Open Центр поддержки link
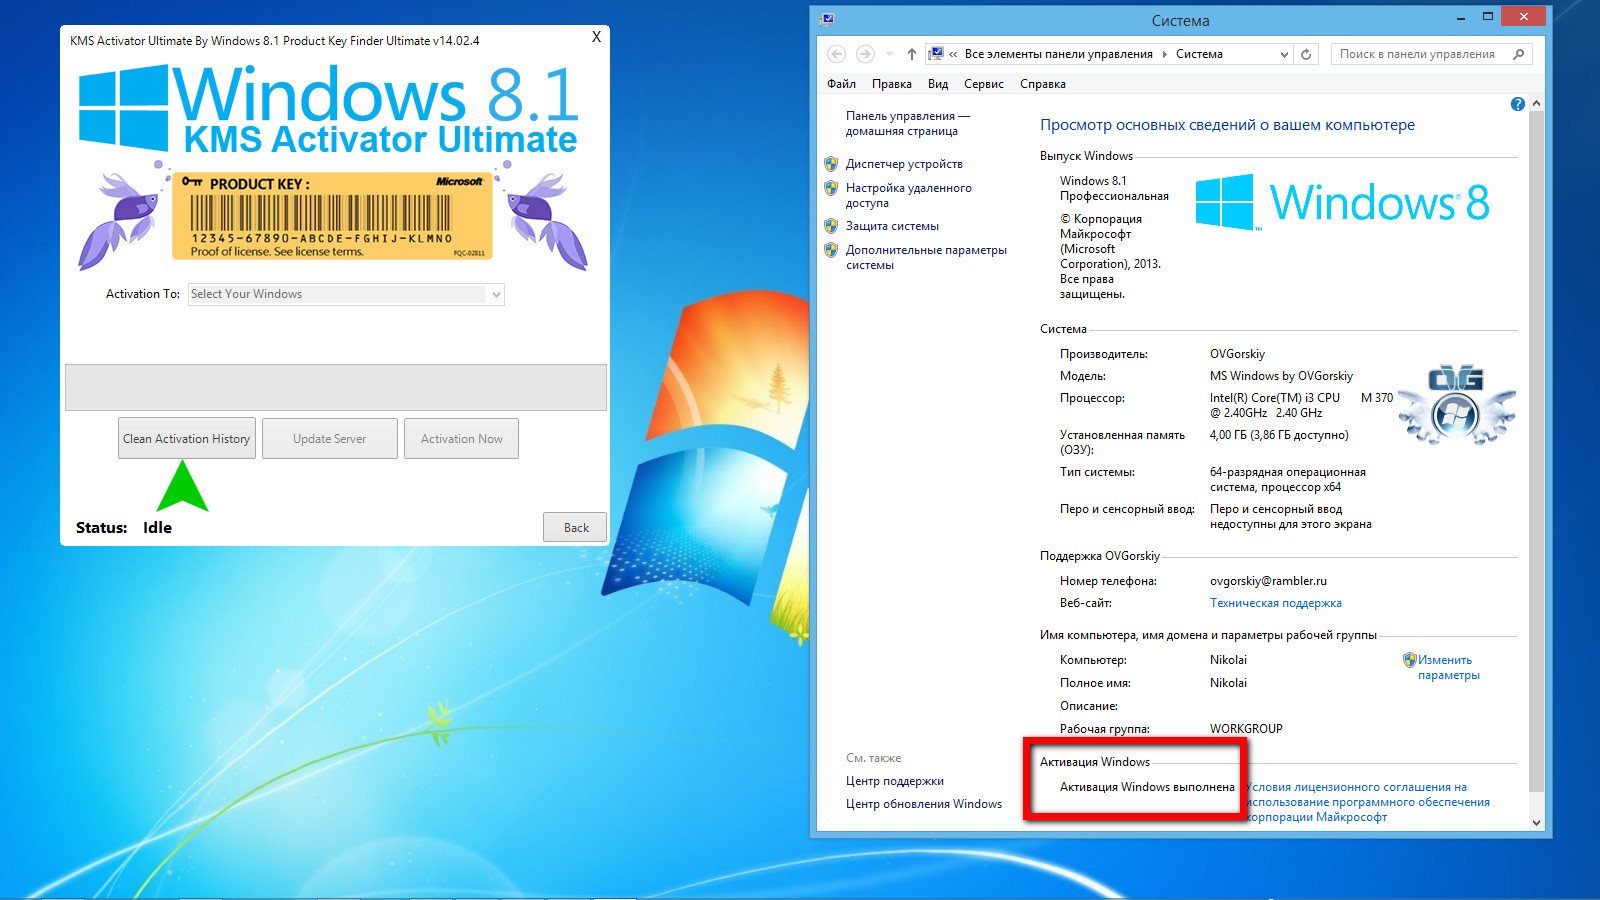 tap(895, 781)
